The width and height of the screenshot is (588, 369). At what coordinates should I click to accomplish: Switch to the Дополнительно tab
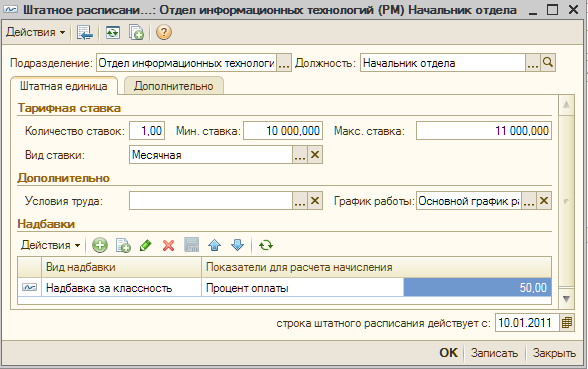coord(174,86)
